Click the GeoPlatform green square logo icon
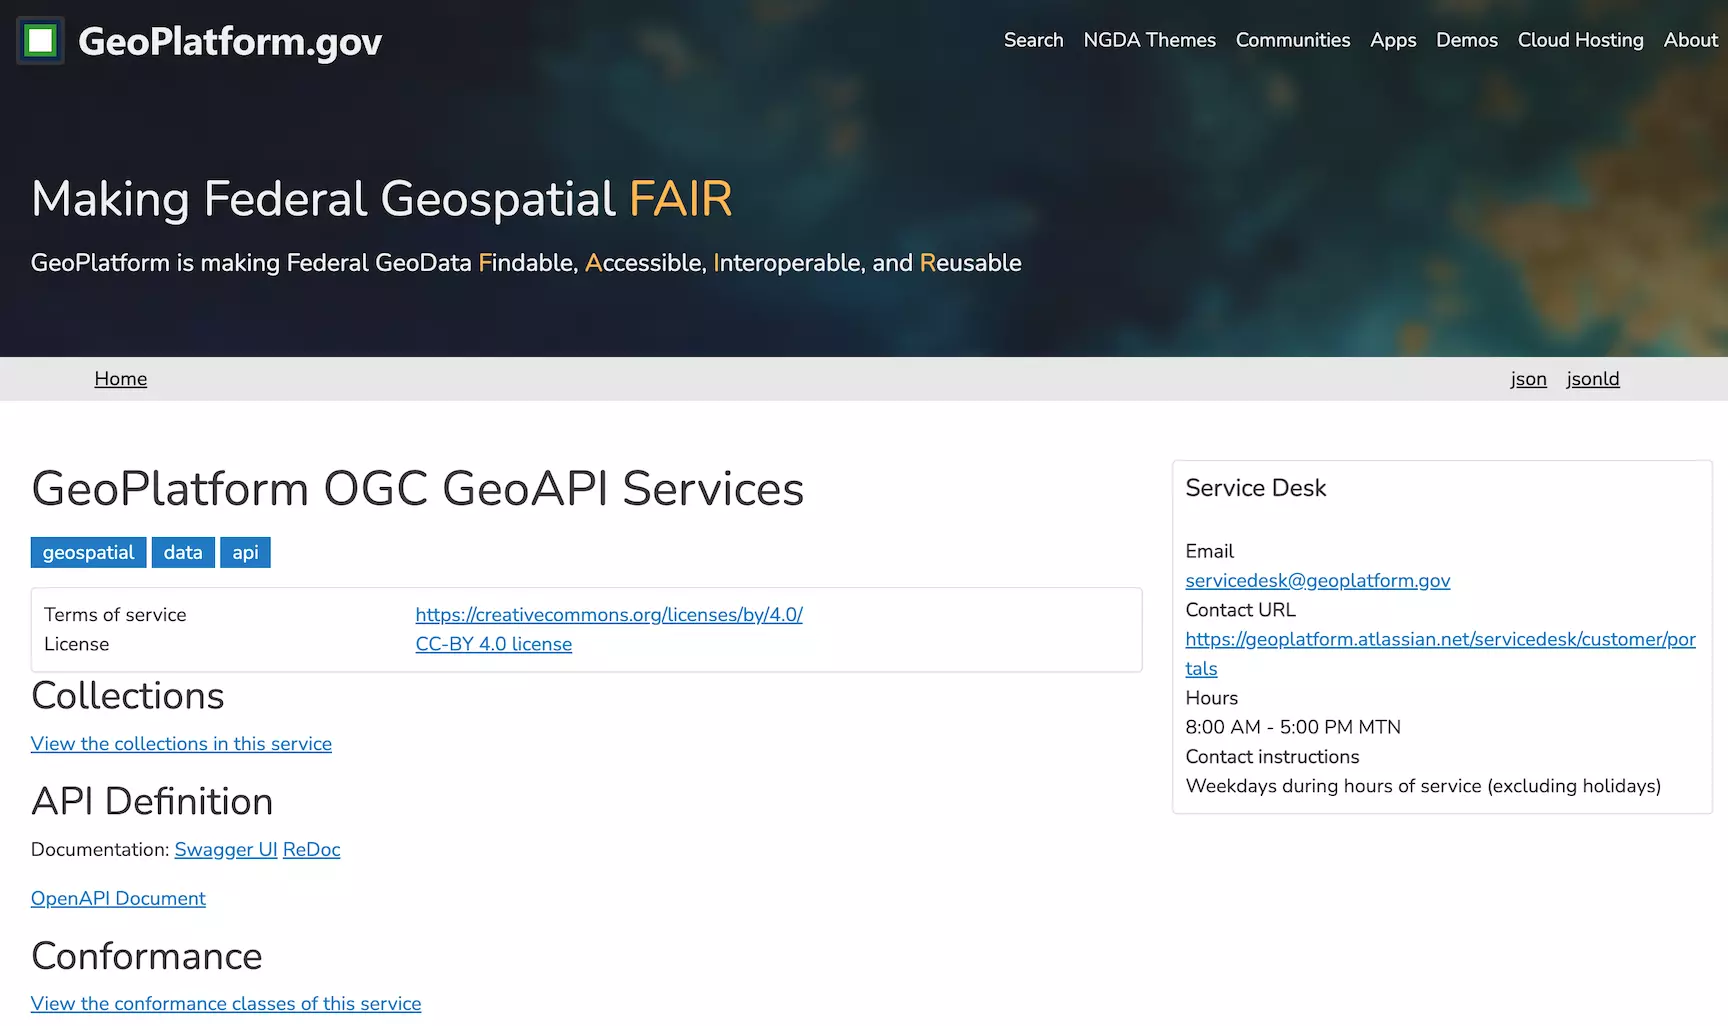 click(x=41, y=41)
